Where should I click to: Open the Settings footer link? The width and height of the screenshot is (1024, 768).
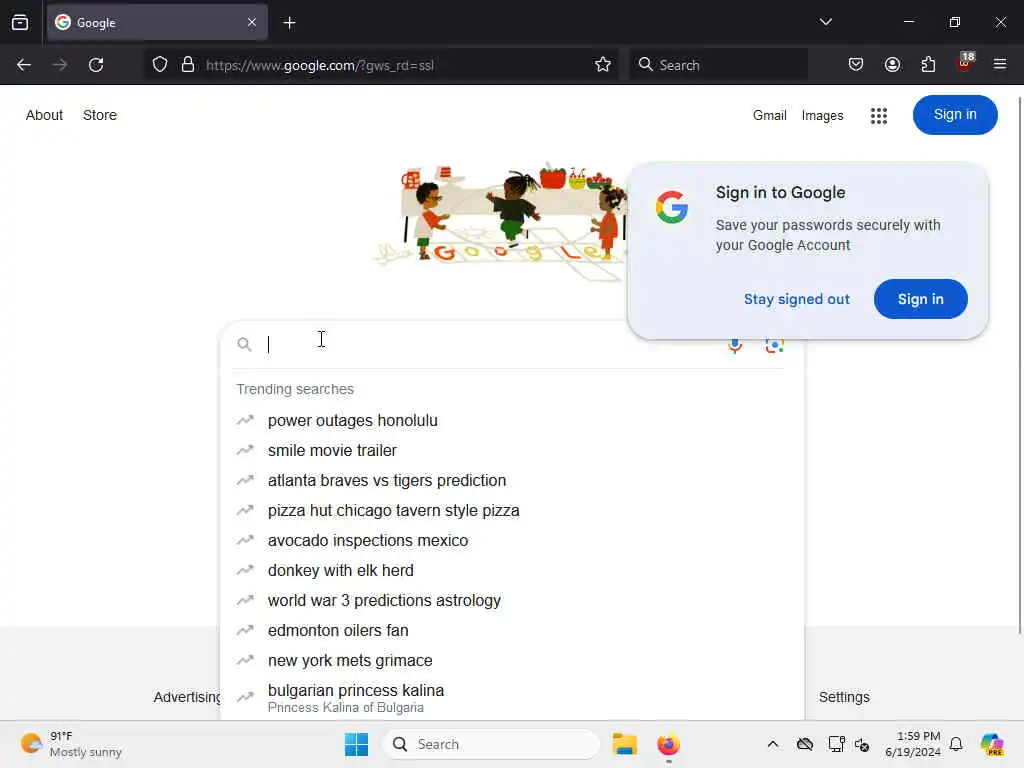coord(844,697)
